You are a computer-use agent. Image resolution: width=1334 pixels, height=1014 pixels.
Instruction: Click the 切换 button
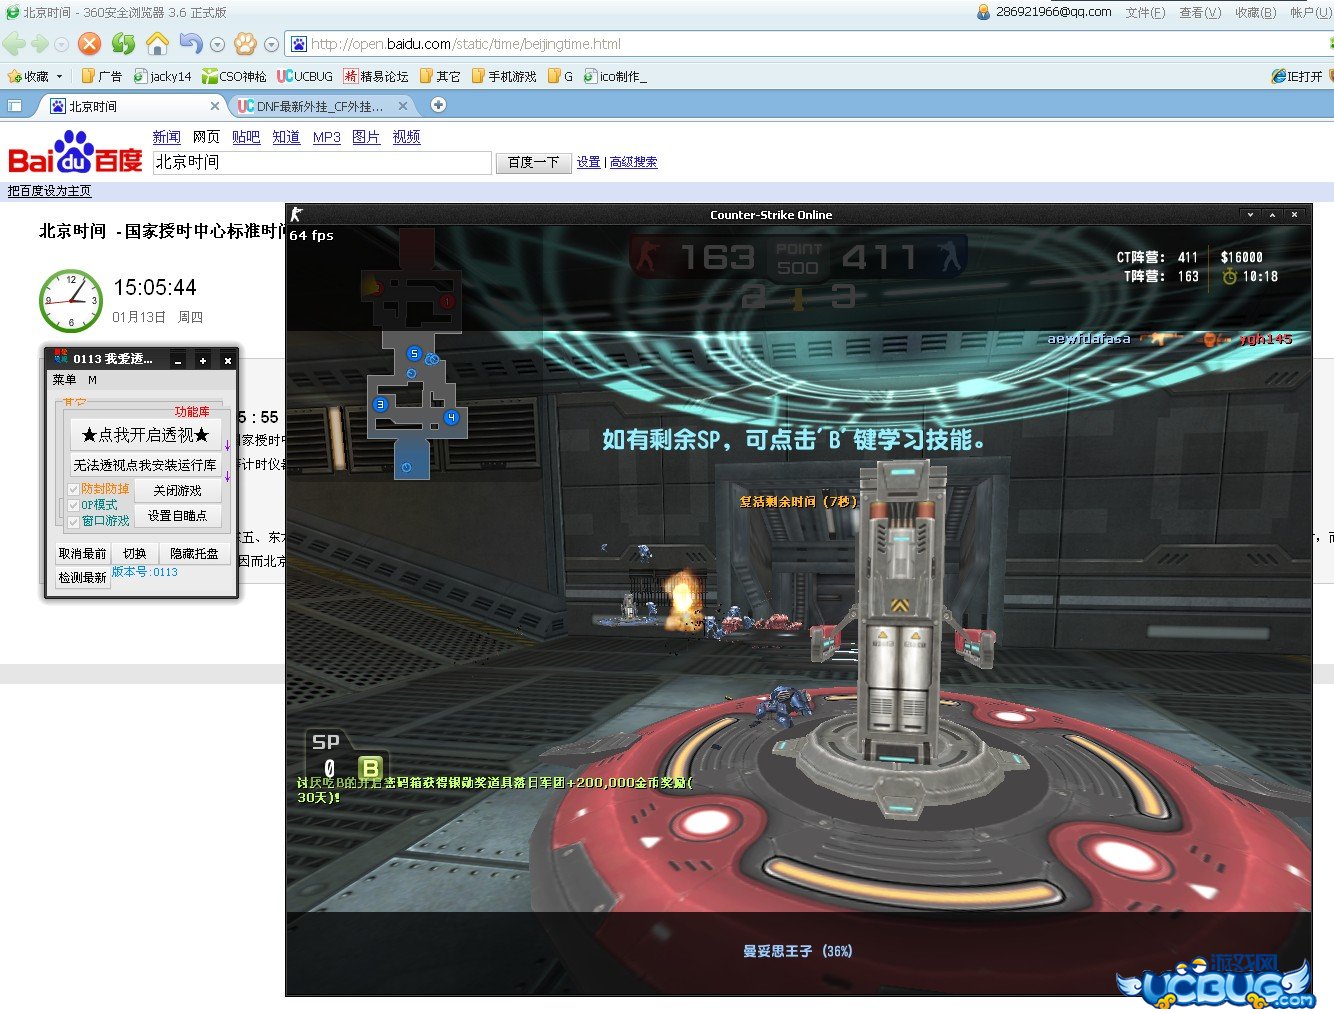click(x=134, y=554)
